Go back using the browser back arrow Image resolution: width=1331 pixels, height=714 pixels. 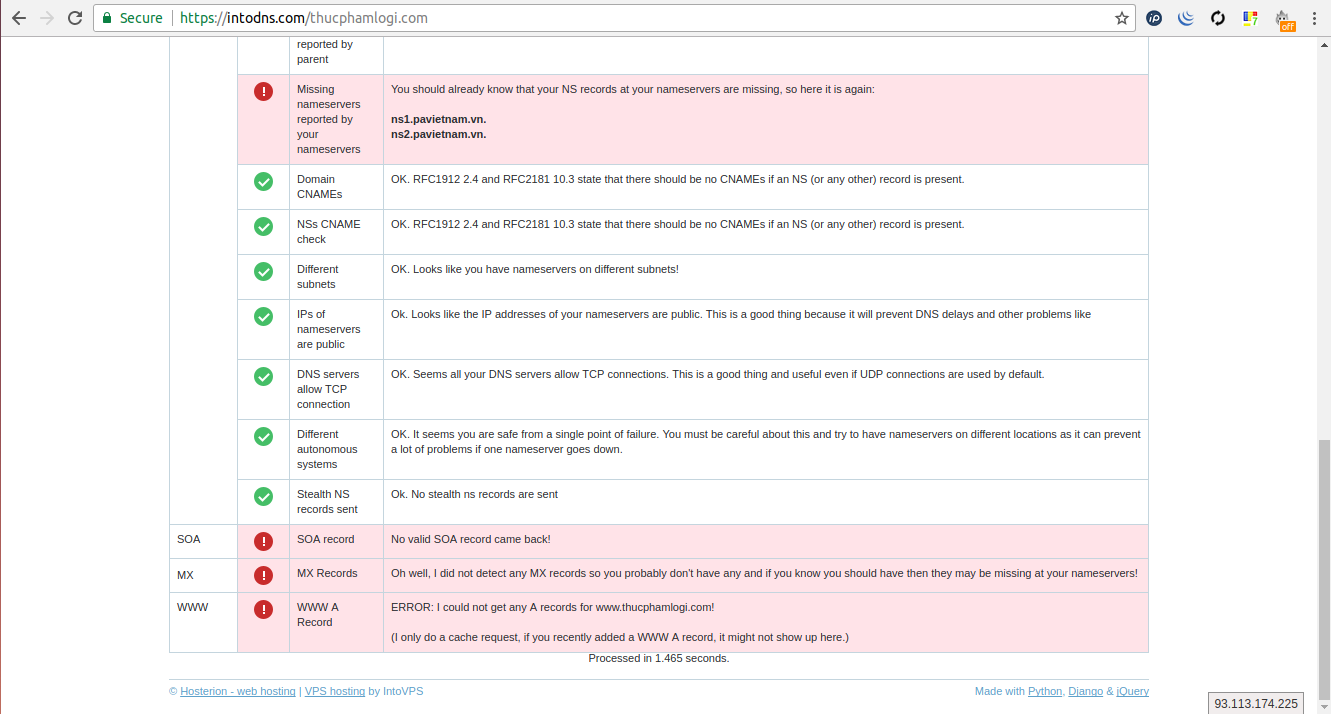point(18,18)
